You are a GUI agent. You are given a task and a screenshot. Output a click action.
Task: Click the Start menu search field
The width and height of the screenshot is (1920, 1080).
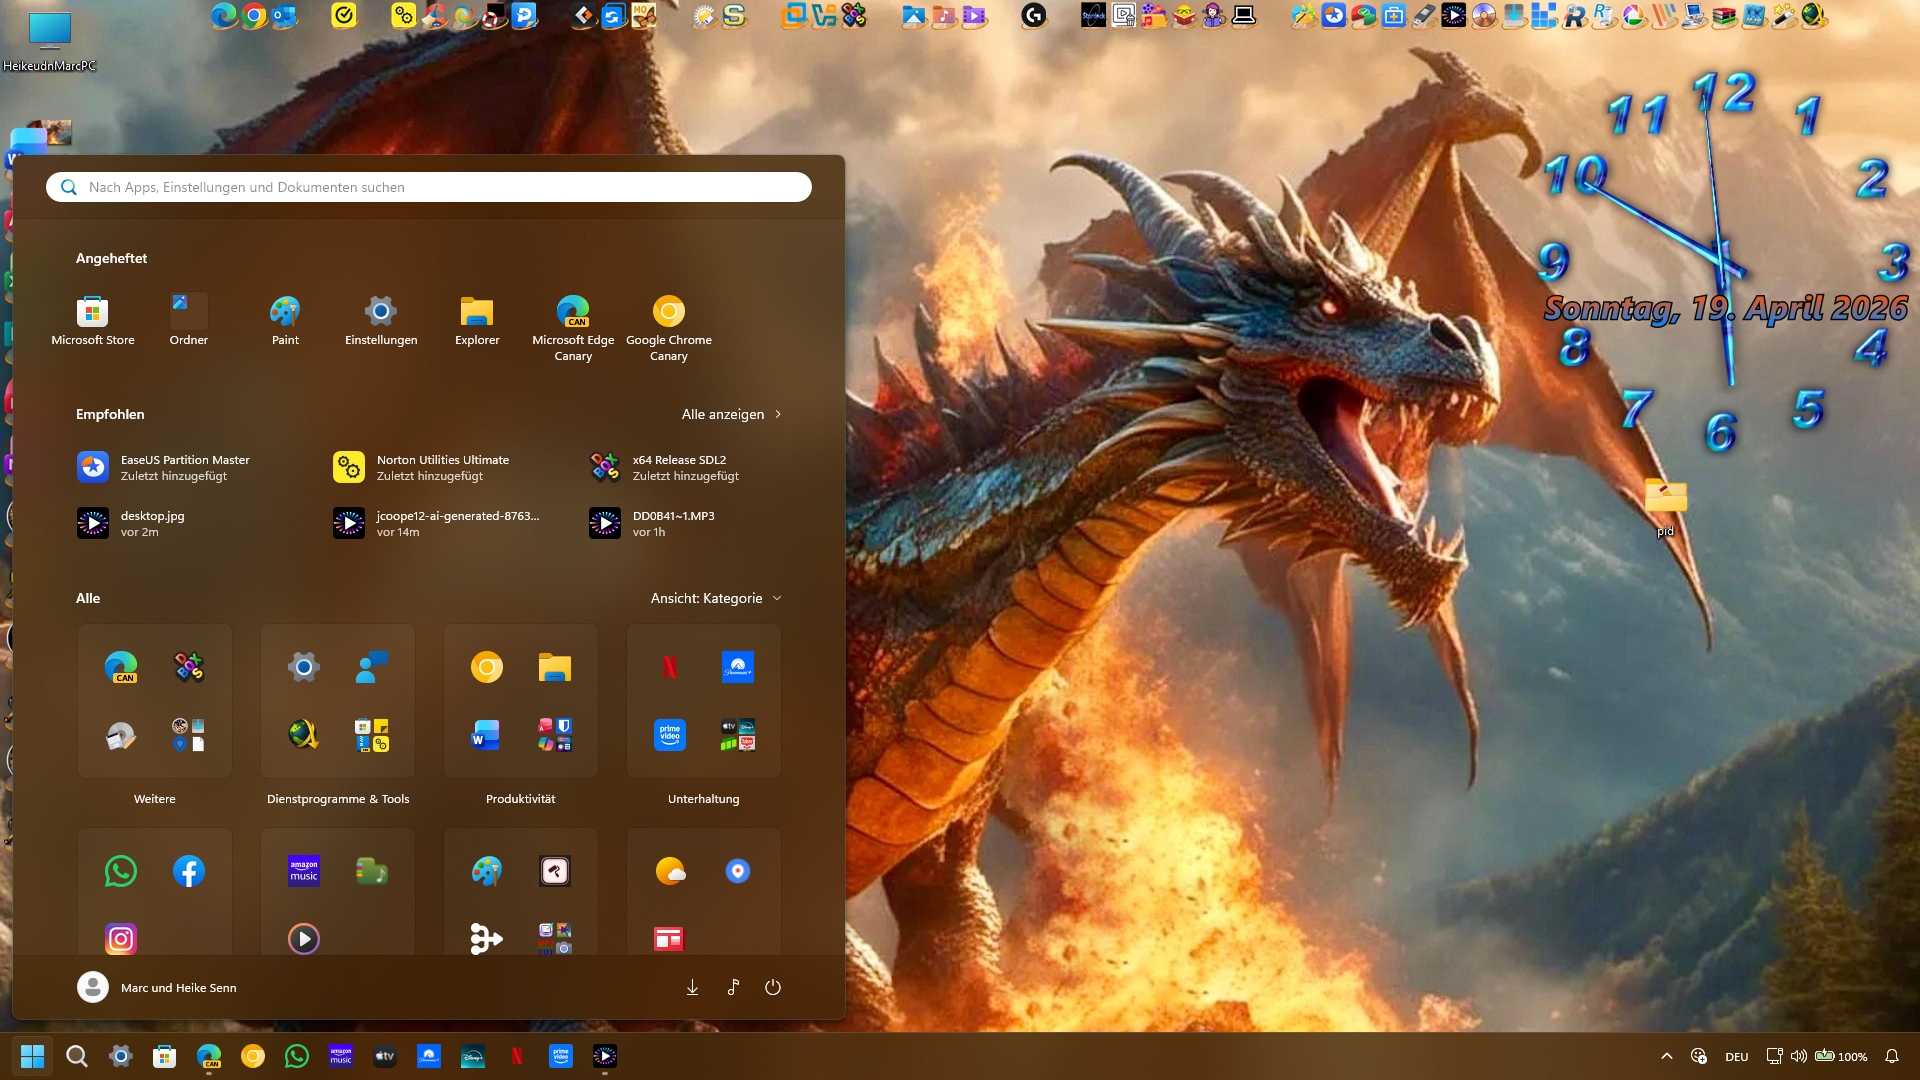point(430,187)
